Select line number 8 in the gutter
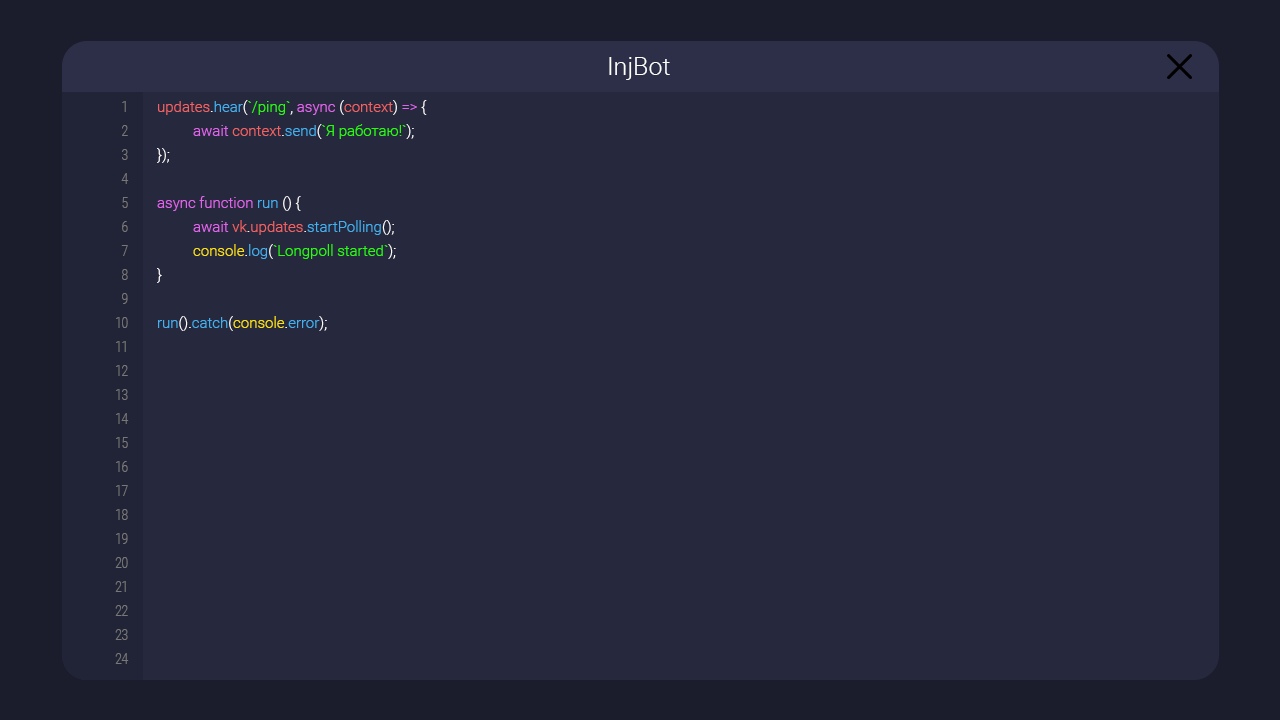This screenshot has width=1280, height=720. tap(124, 275)
